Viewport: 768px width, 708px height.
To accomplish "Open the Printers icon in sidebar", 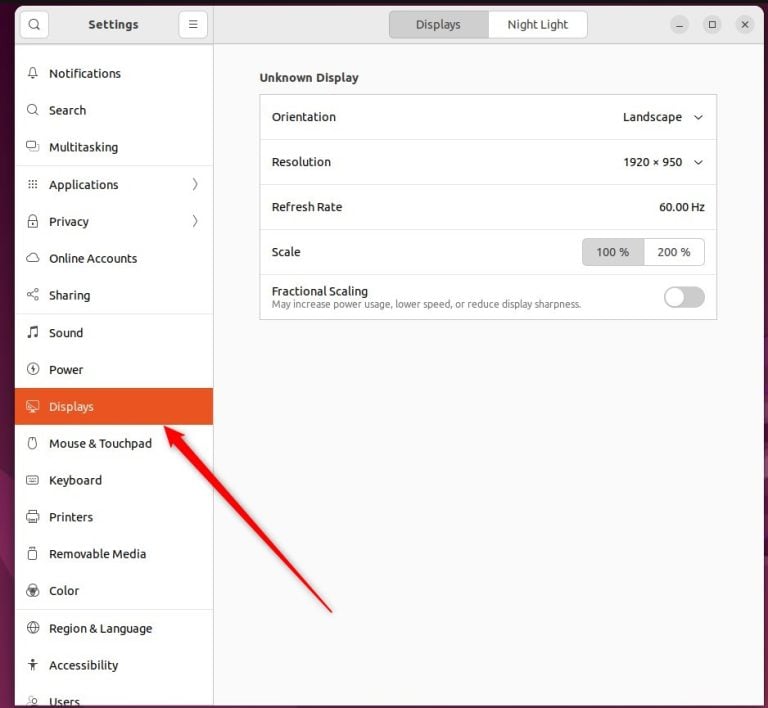I will coord(33,517).
